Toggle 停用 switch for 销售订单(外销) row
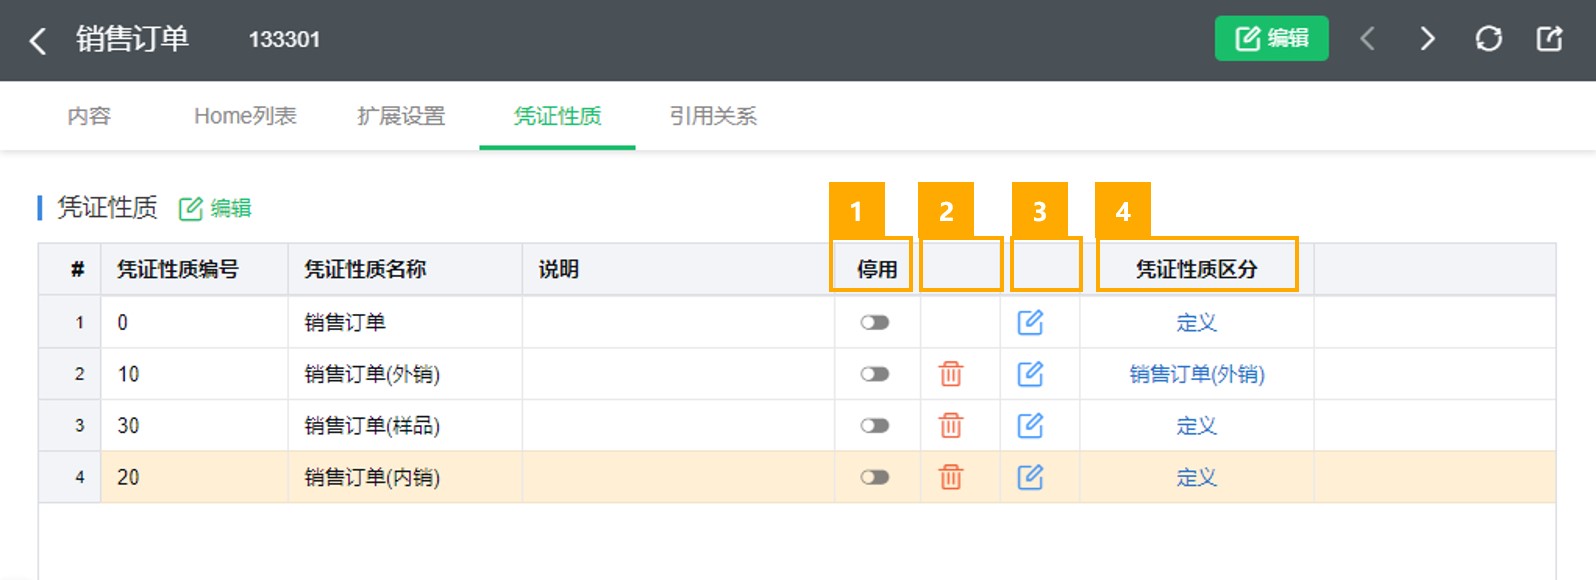 coord(875,374)
